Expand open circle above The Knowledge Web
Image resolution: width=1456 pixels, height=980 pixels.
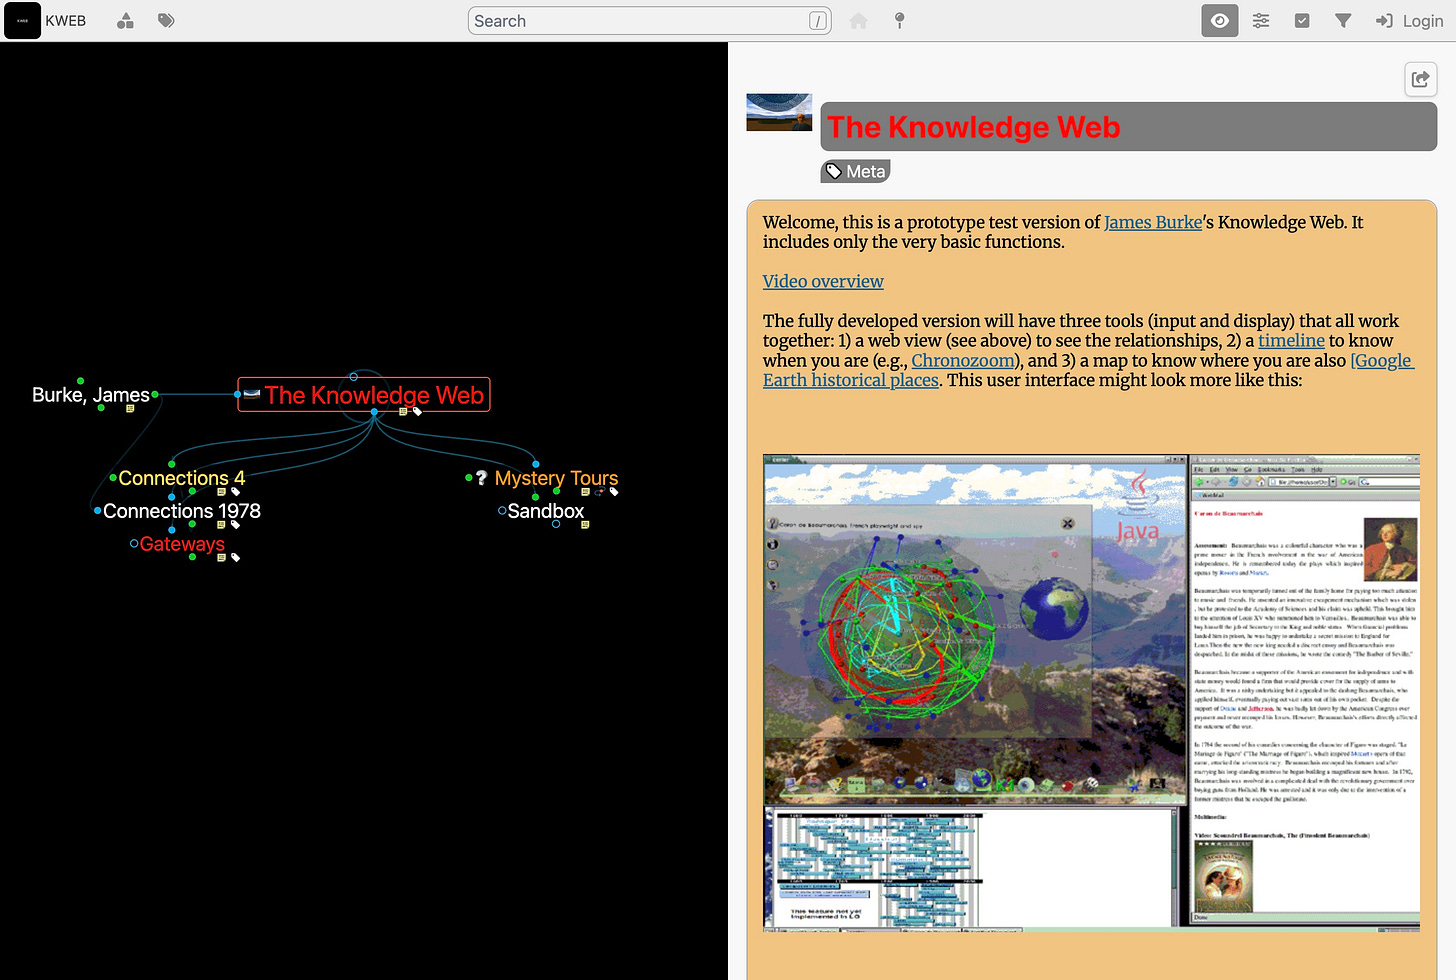tap(353, 377)
